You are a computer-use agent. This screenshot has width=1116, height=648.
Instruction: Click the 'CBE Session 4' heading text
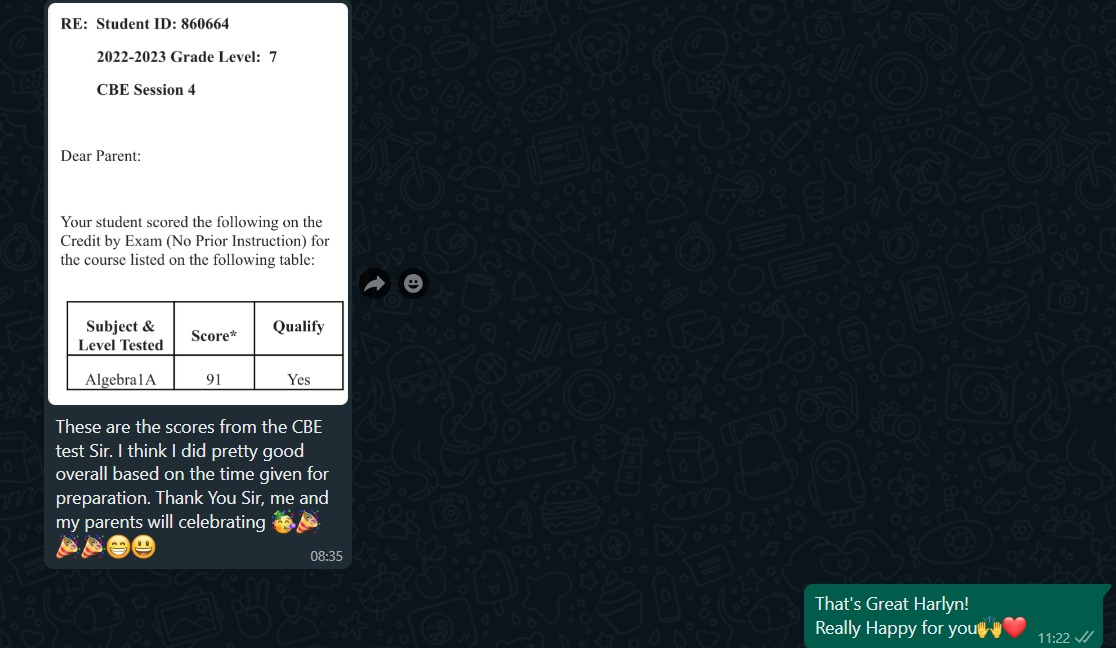pyautogui.click(x=146, y=90)
